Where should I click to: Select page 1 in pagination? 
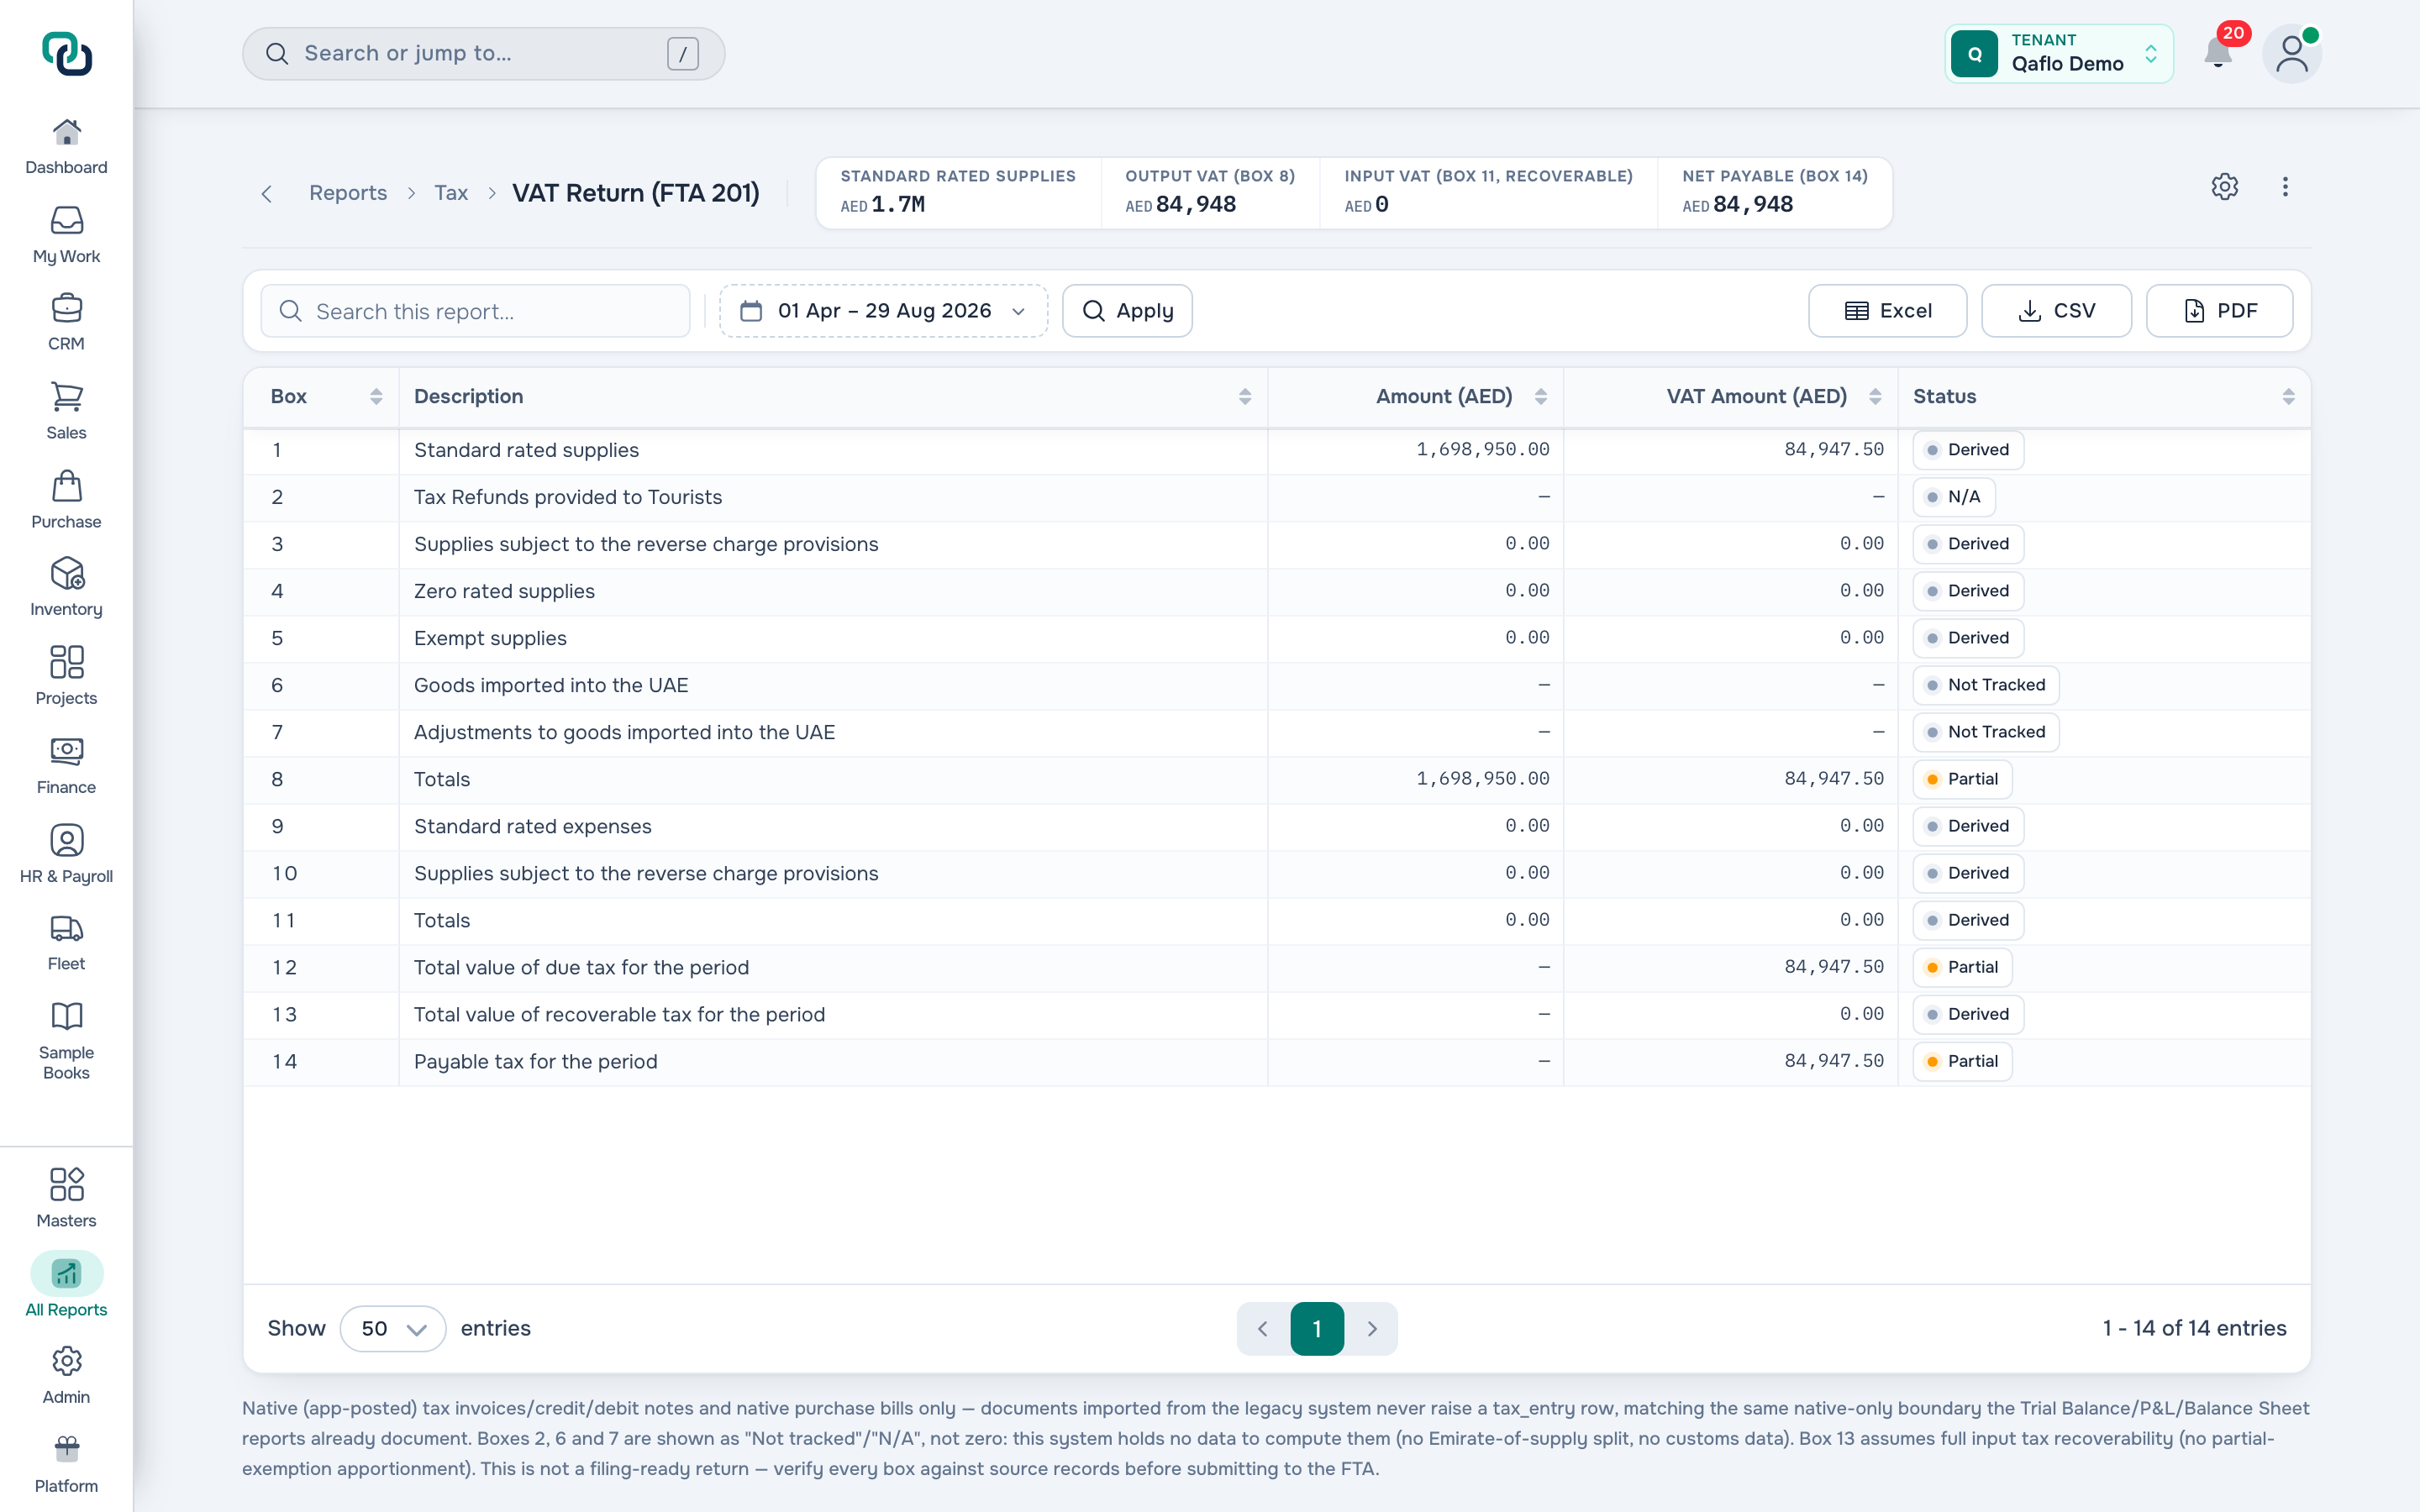(1317, 1328)
